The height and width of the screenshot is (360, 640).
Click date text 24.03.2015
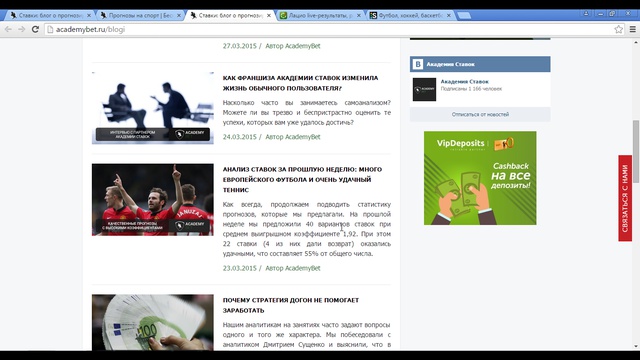click(x=240, y=137)
